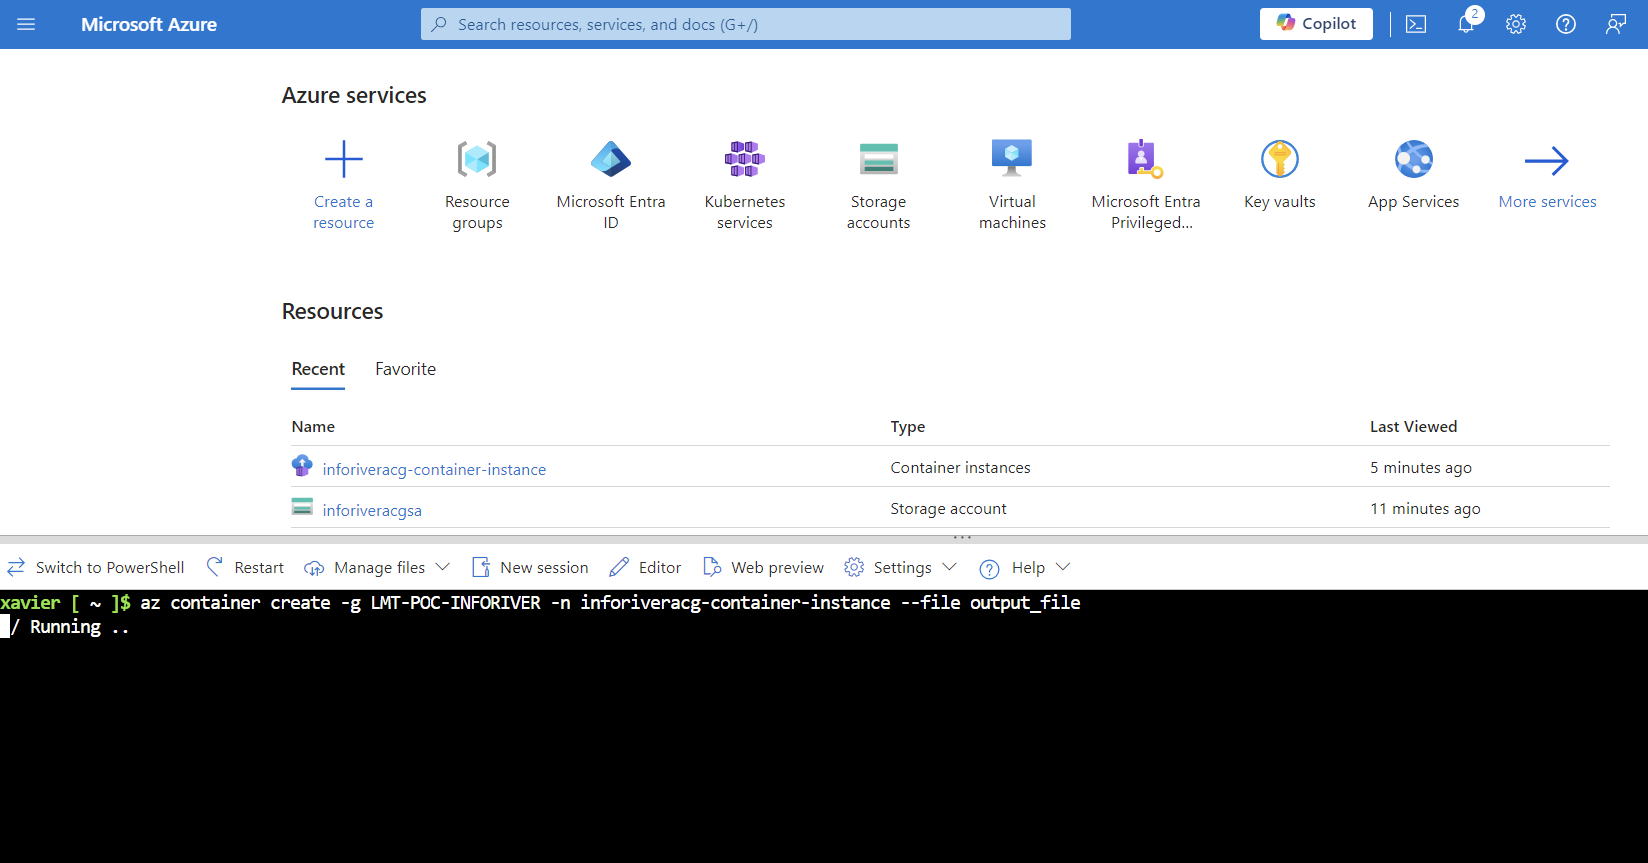Open inforiveracg-container-instance resource link
This screenshot has height=863, width=1648.
coord(434,469)
